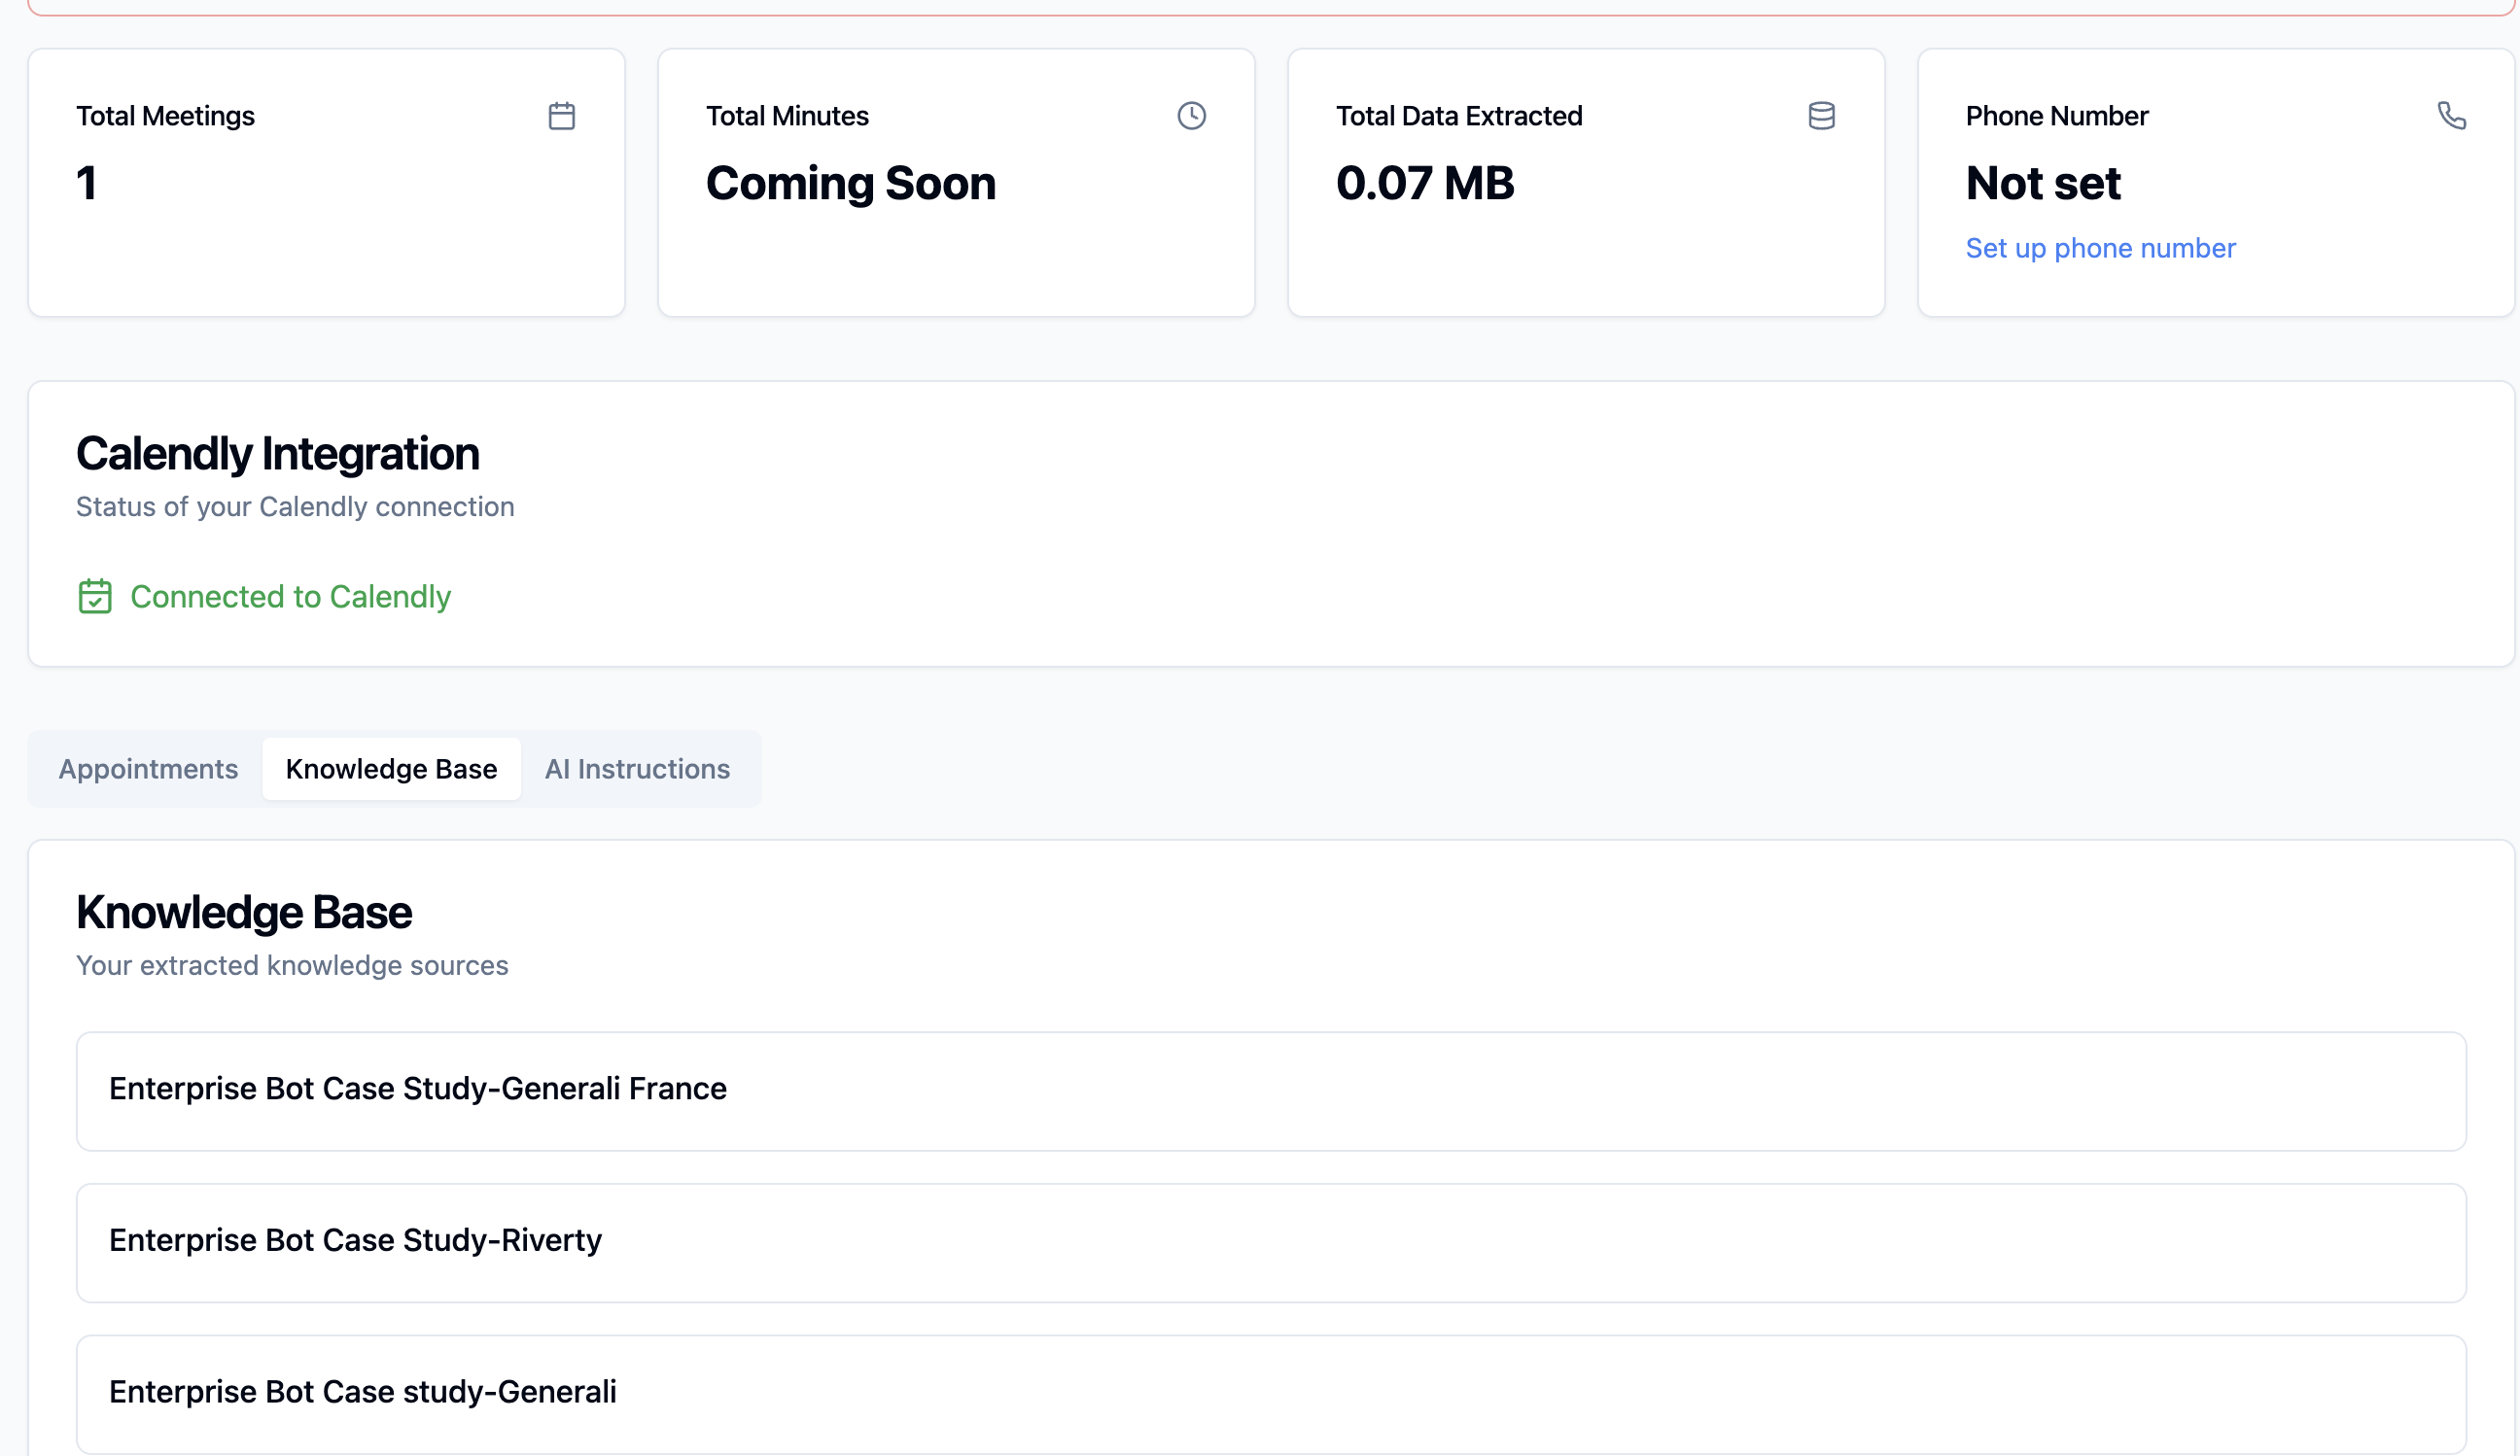Open Enterprise Bot Case study-Generali item
Image resolution: width=2520 pixels, height=1456 pixels.
[362, 1392]
